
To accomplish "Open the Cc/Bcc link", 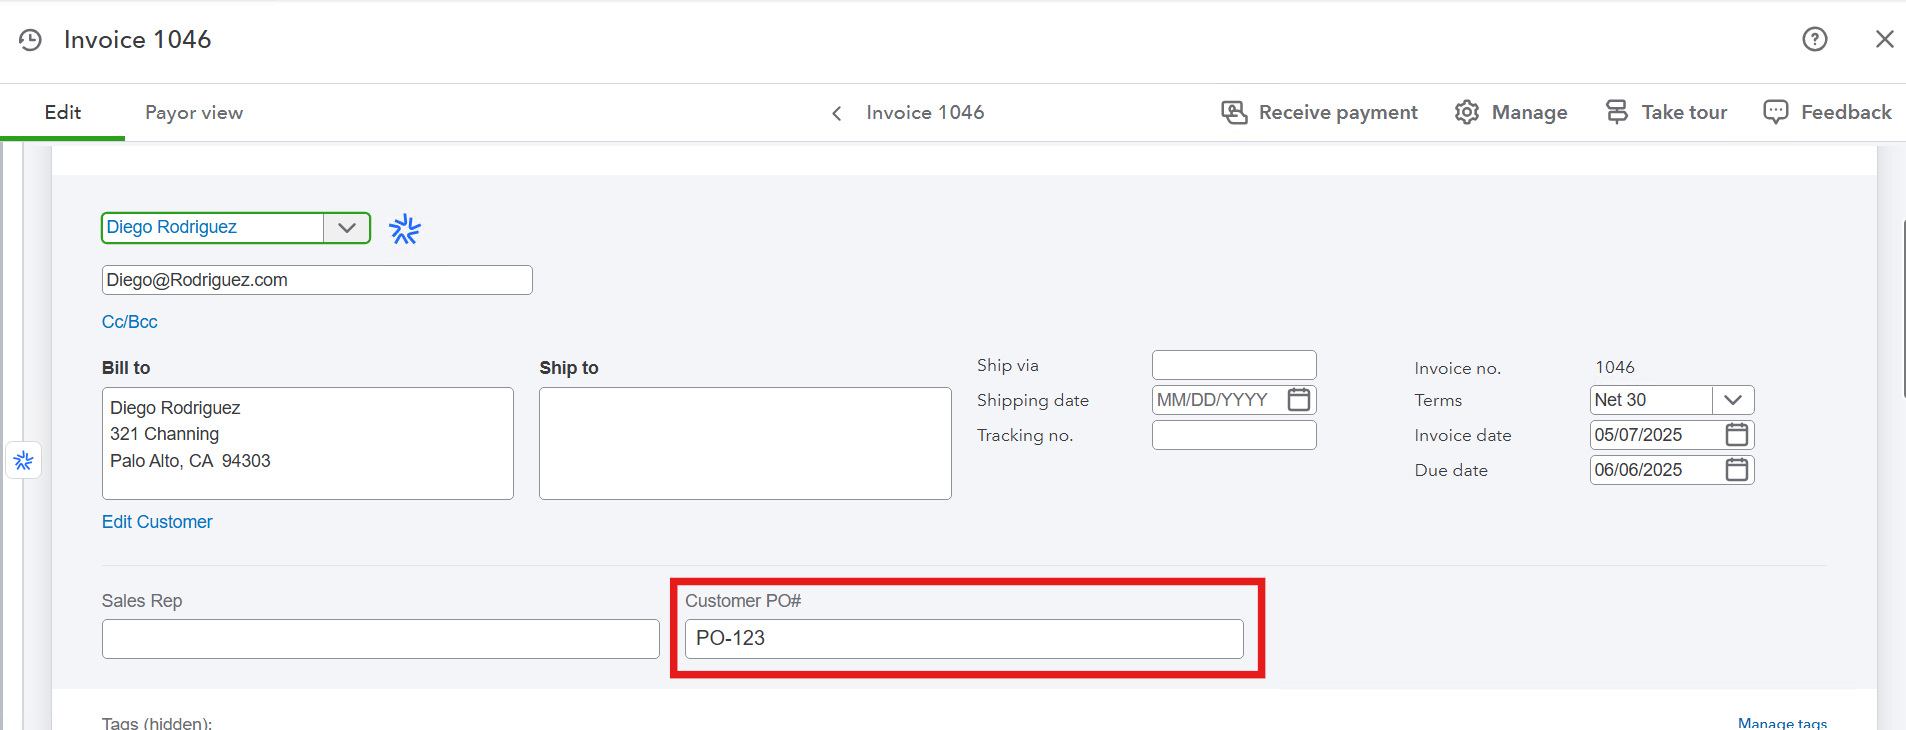I will click(130, 322).
